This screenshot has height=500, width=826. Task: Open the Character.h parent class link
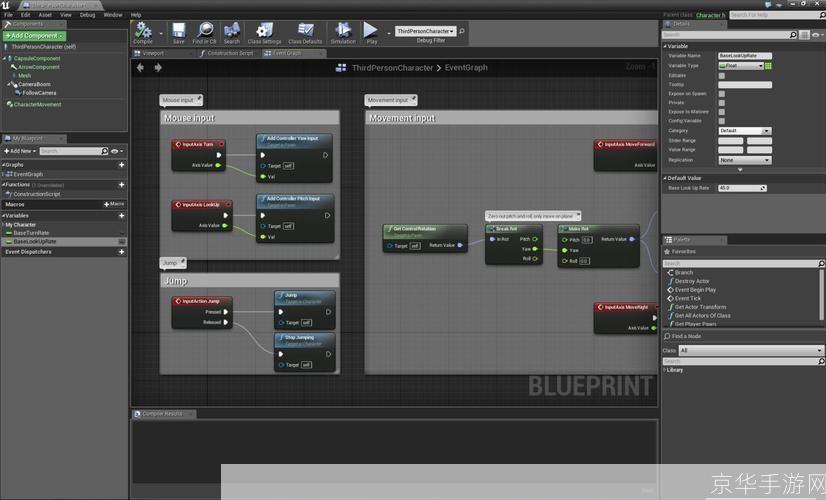[x=711, y=15]
